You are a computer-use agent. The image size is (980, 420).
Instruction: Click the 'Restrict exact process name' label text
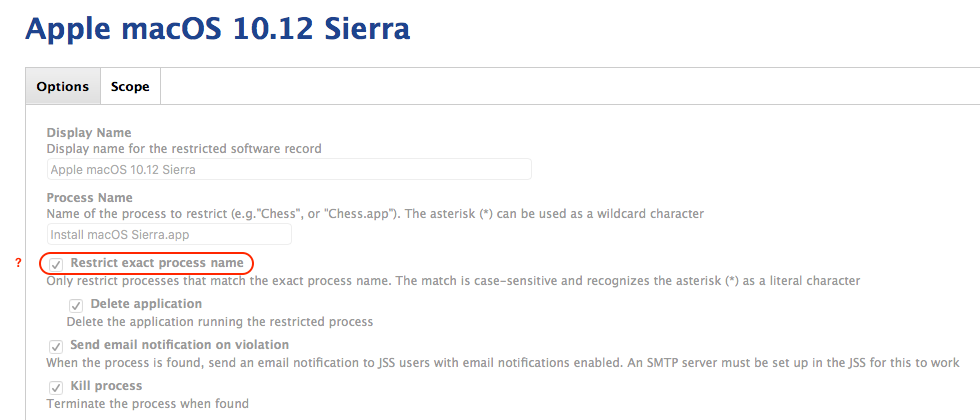157,263
